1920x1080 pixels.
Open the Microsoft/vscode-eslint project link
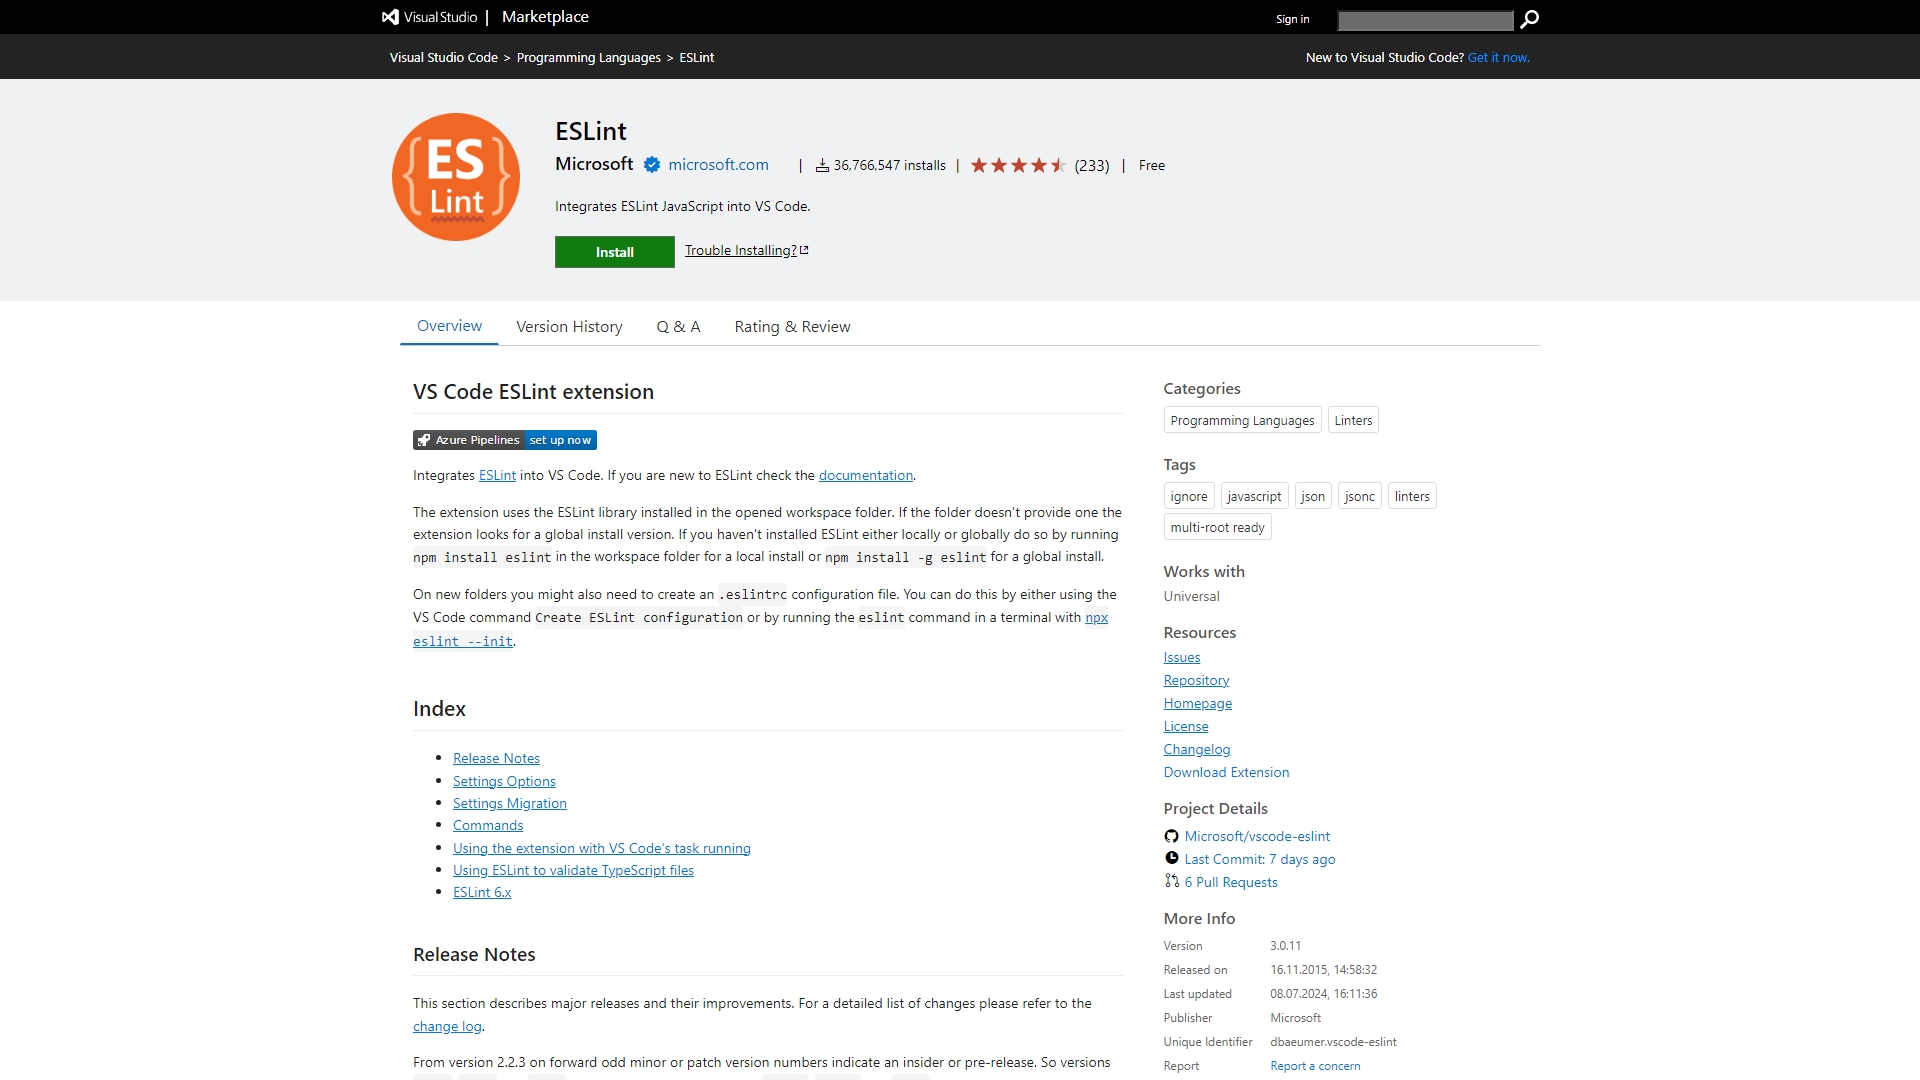(x=1257, y=836)
